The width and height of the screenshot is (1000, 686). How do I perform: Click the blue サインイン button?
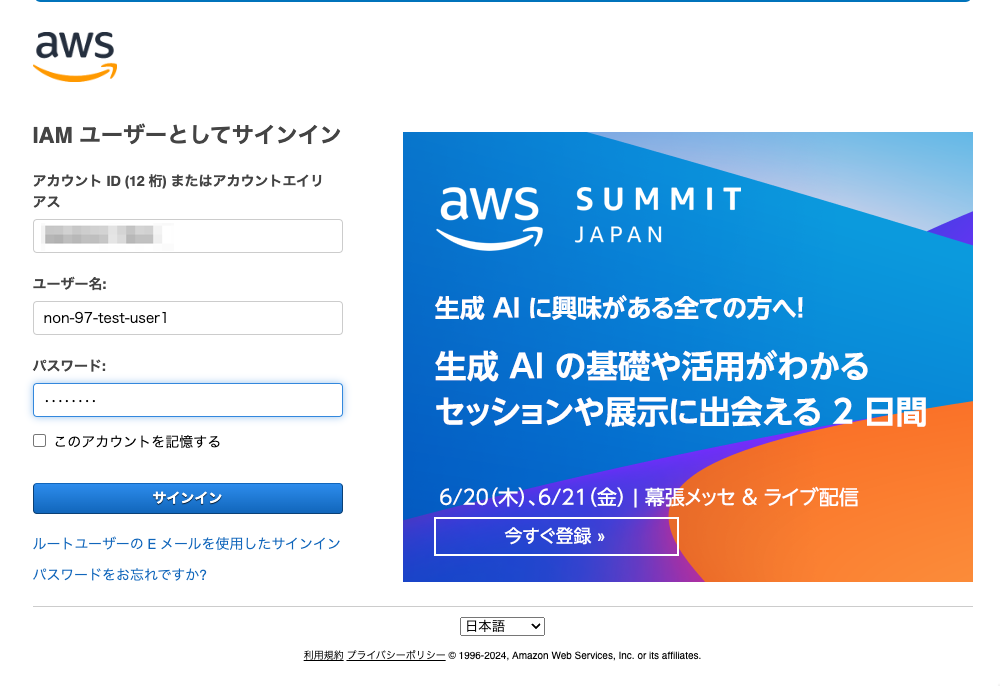click(x=187, y=498)
